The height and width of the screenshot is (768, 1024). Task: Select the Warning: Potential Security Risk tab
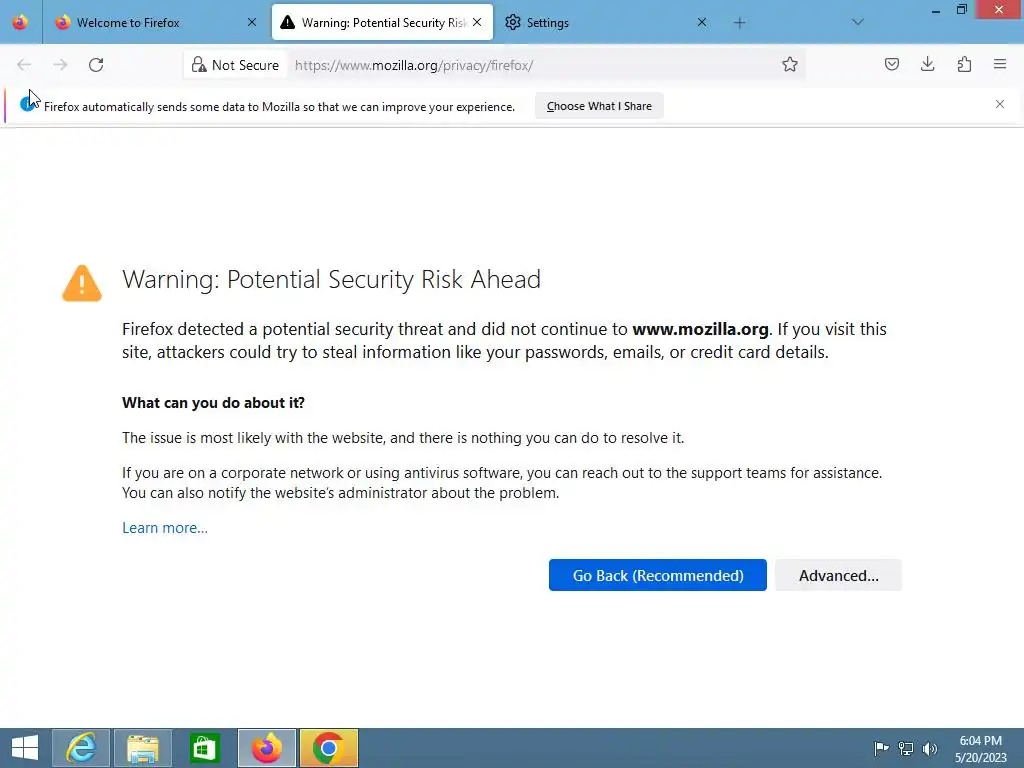383,22
